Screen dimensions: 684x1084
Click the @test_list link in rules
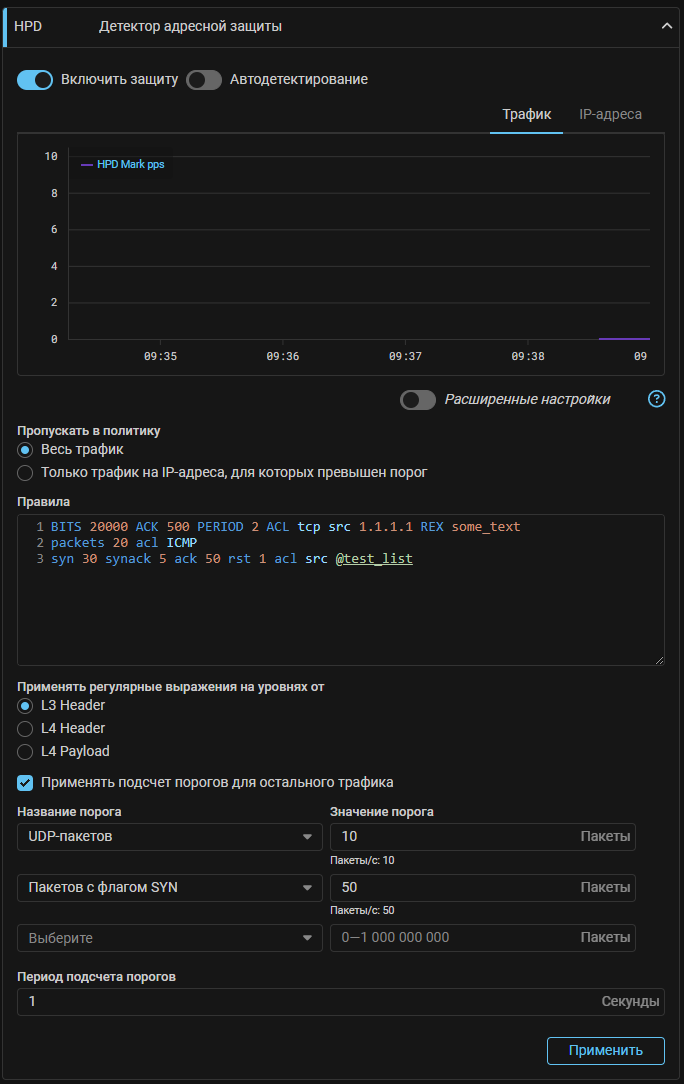coord(374,559)
